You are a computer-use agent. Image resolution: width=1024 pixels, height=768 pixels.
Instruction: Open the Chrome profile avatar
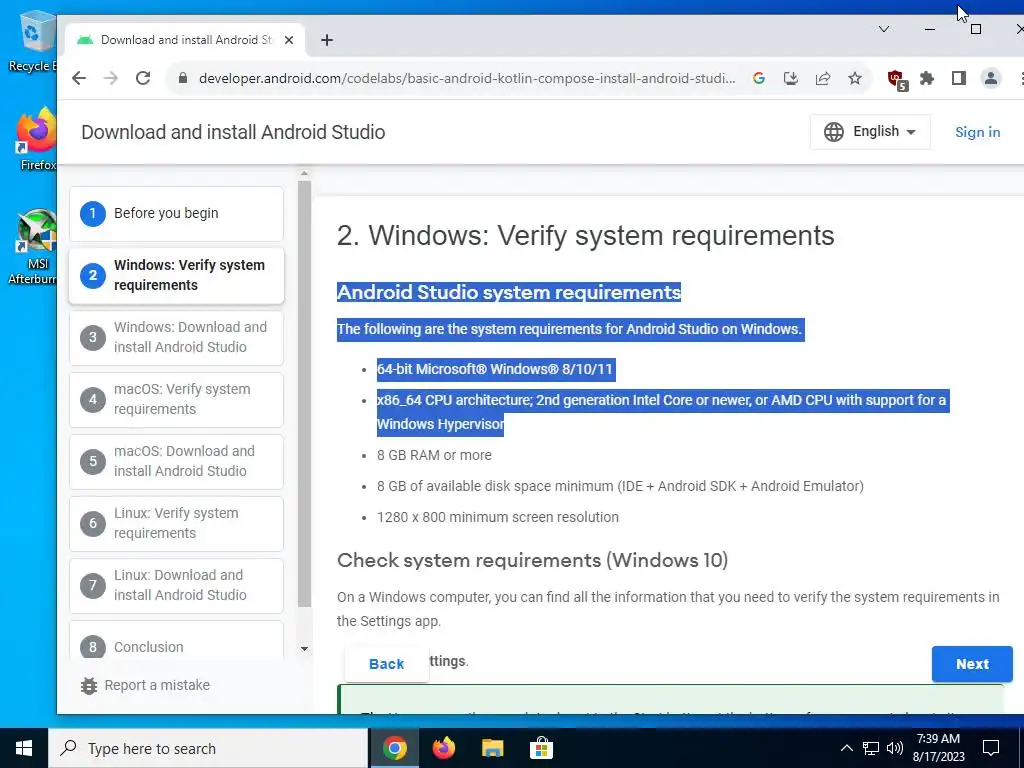991,78
